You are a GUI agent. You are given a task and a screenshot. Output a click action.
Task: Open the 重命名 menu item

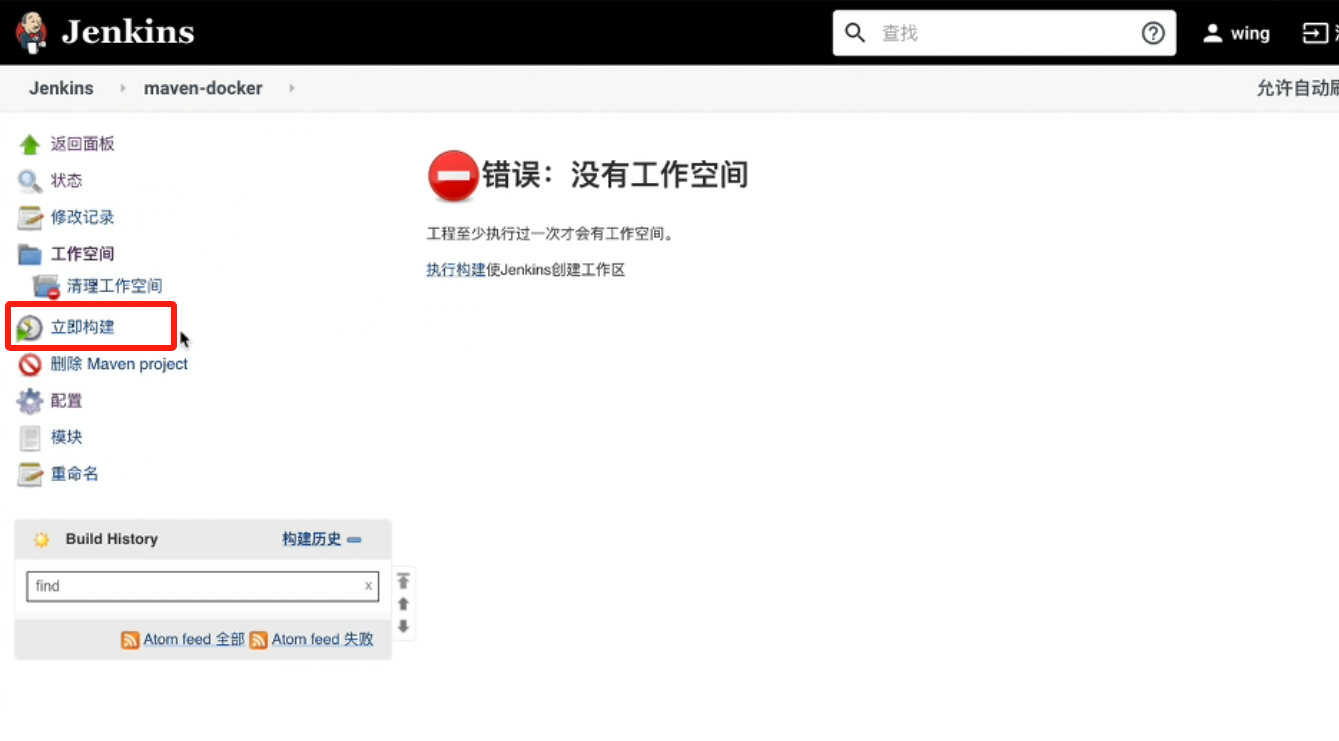pos(74,474)
